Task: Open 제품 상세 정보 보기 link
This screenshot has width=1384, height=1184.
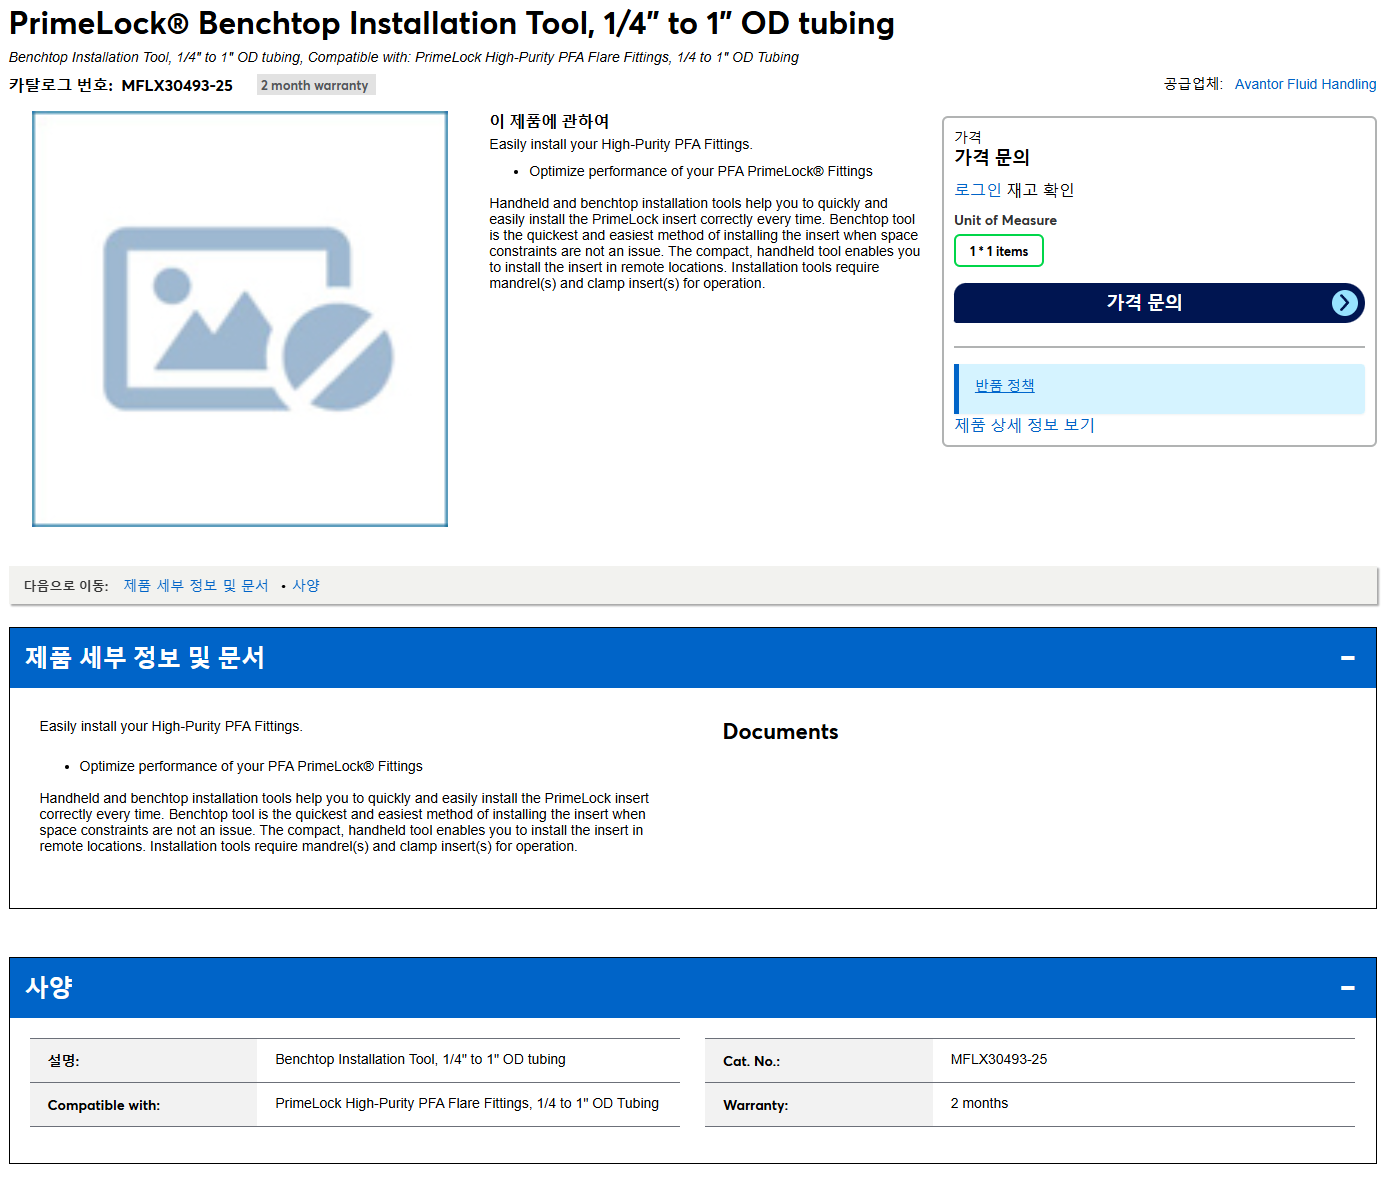Action: point(1024,425)
